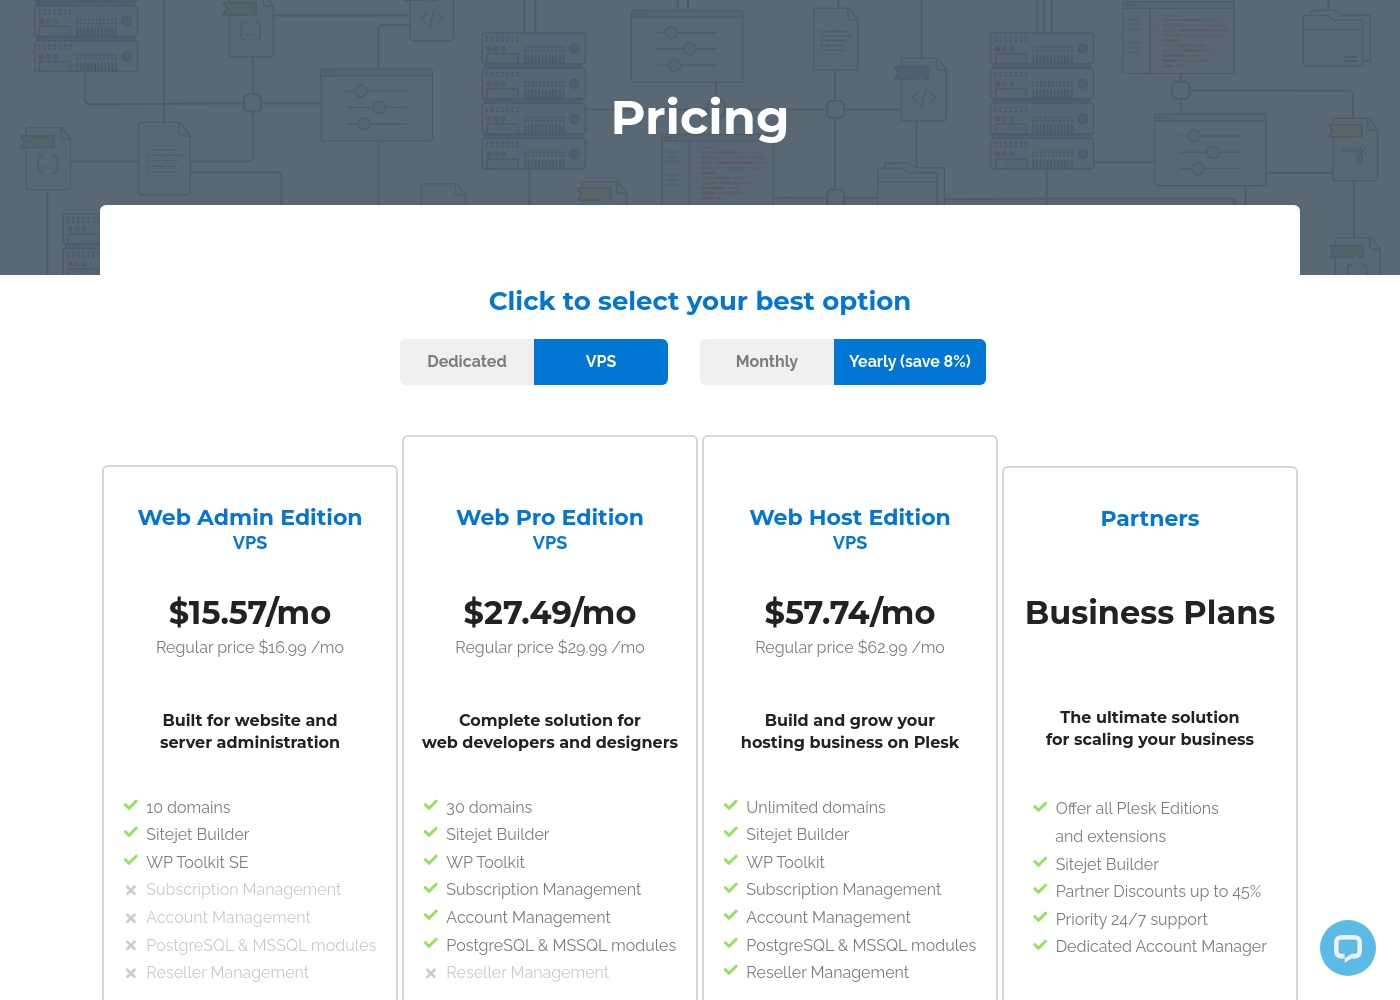Image resolution: width=1400 pixels, height=1000 pixels.
Task: Click 'Regular price $29.99 /mo' text
Action: pos(550,647)
